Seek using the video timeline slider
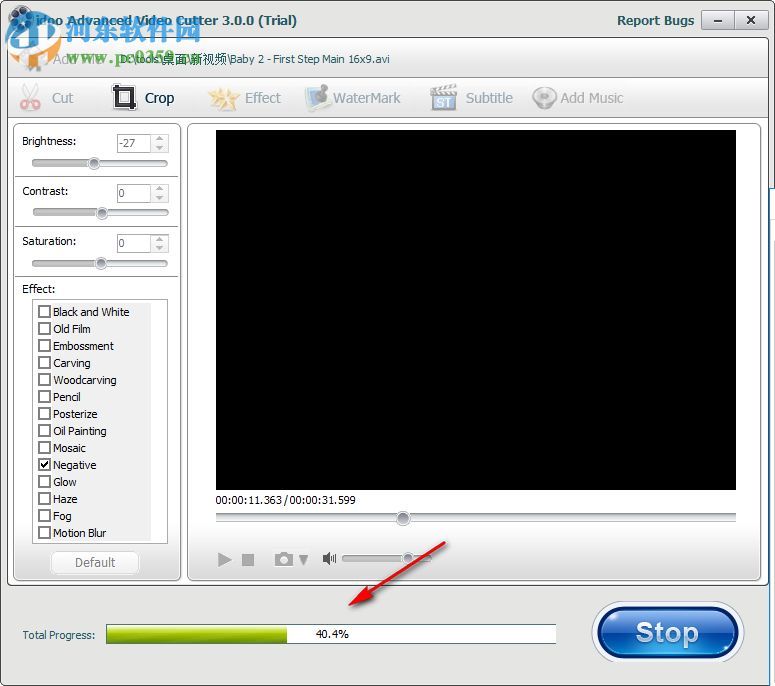This screenshot has height=686, width=775. click(403, 518)
